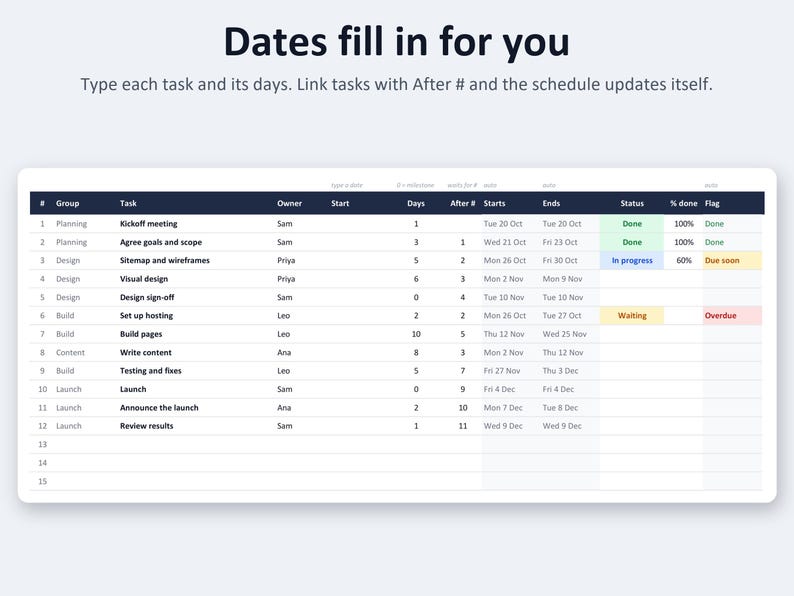The width and height of the screenshot is (794, 596).
Task: Click the Ends column header
Action: [551, 203]
